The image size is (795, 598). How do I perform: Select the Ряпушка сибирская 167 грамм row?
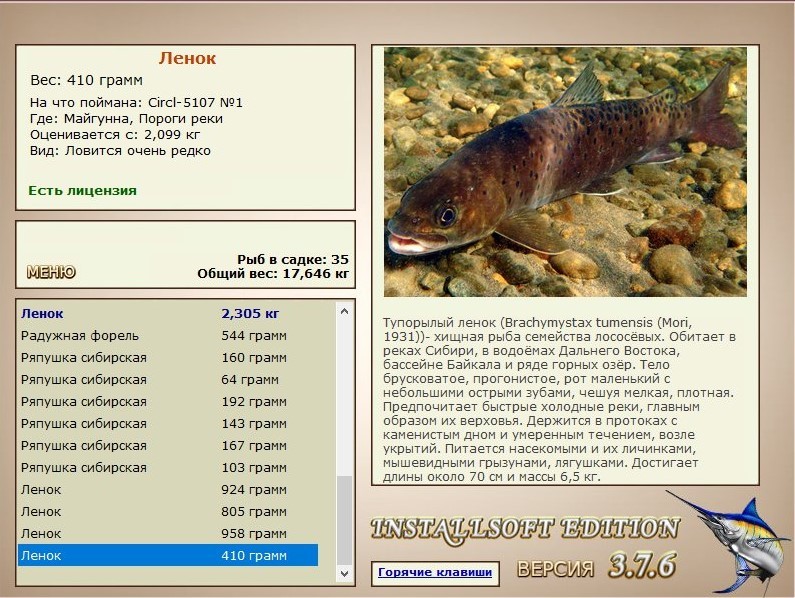pos(168,446)
